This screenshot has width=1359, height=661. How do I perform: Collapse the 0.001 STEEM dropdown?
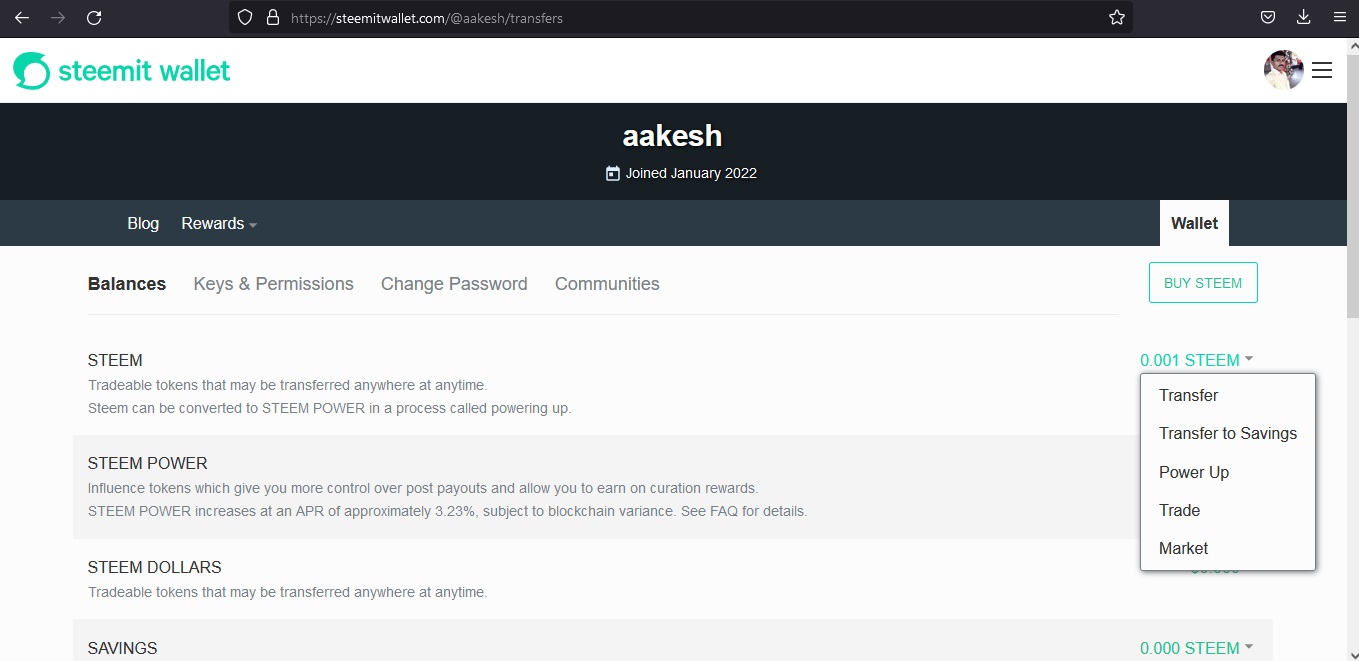(x=1197, y=360)
